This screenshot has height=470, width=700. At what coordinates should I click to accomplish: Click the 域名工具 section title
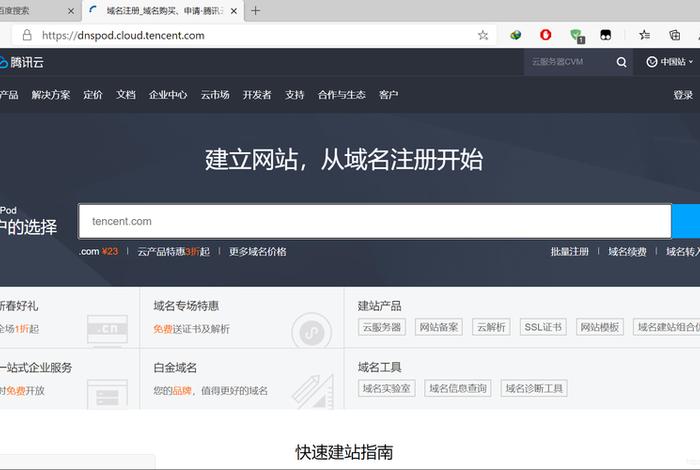tap(379, 367)
